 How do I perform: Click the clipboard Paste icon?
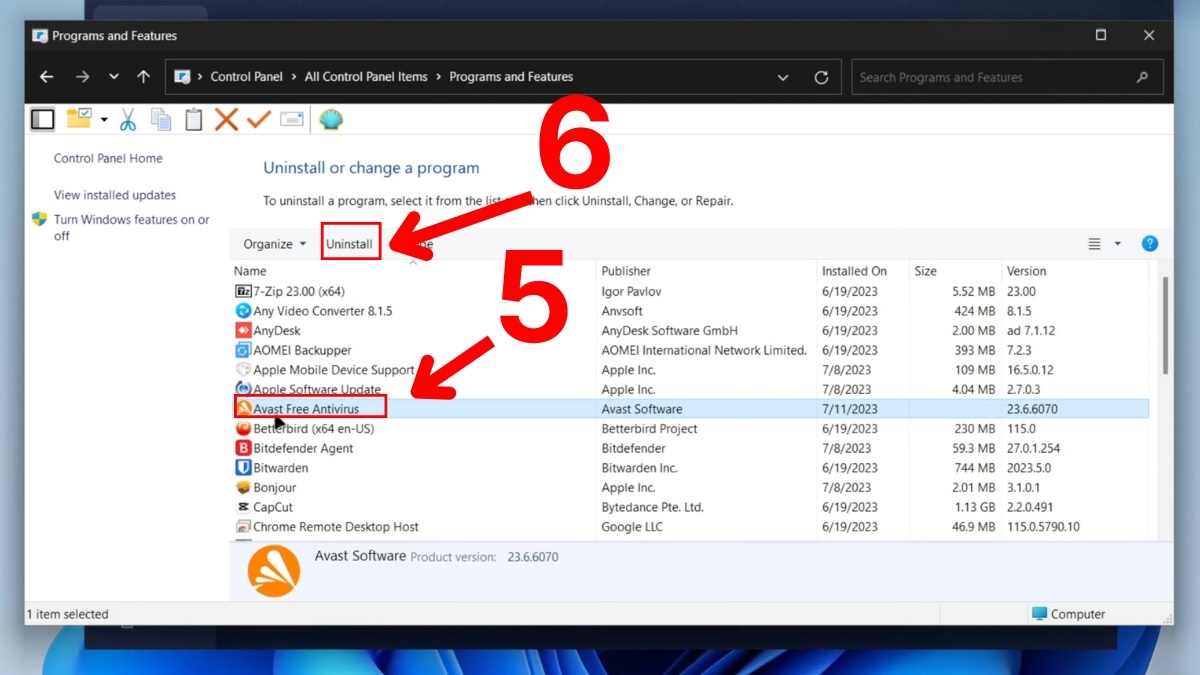193,120
